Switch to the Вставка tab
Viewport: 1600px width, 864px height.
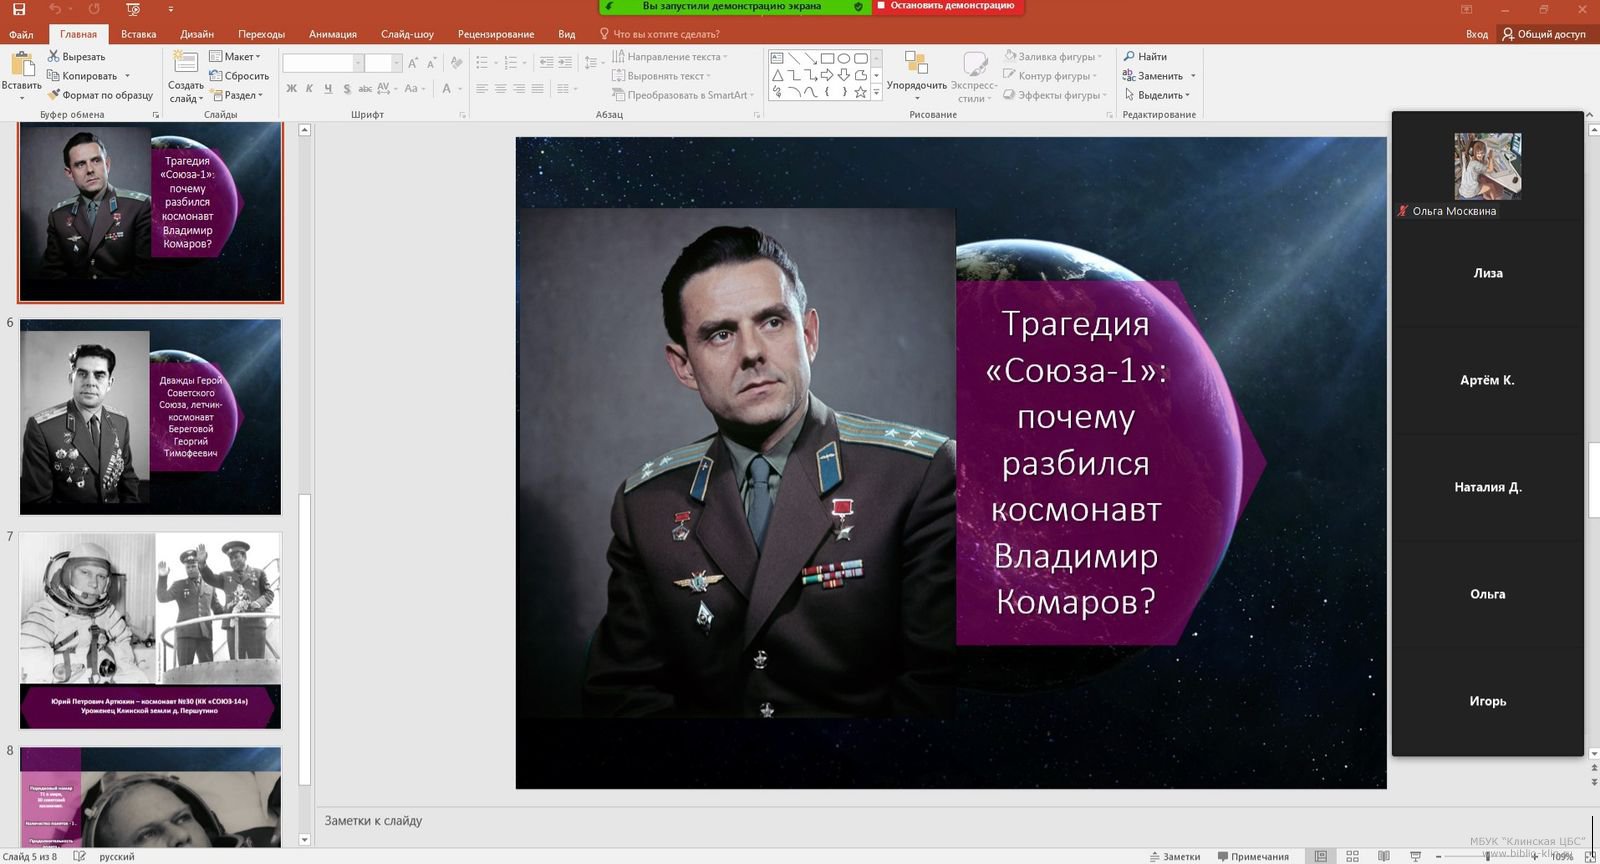[138, 34]
